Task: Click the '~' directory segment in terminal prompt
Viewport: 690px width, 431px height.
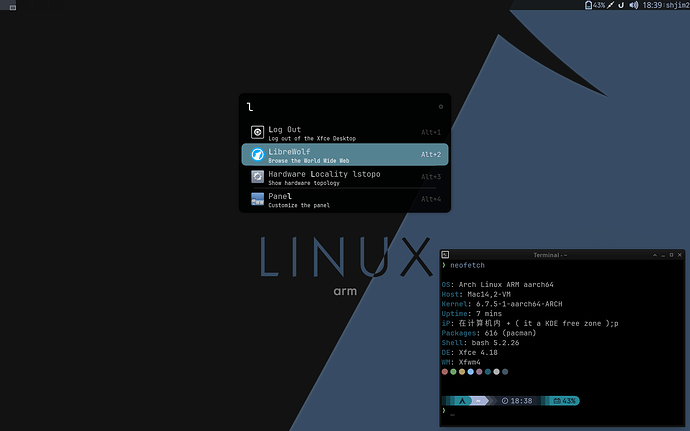Action: (478, 401)
